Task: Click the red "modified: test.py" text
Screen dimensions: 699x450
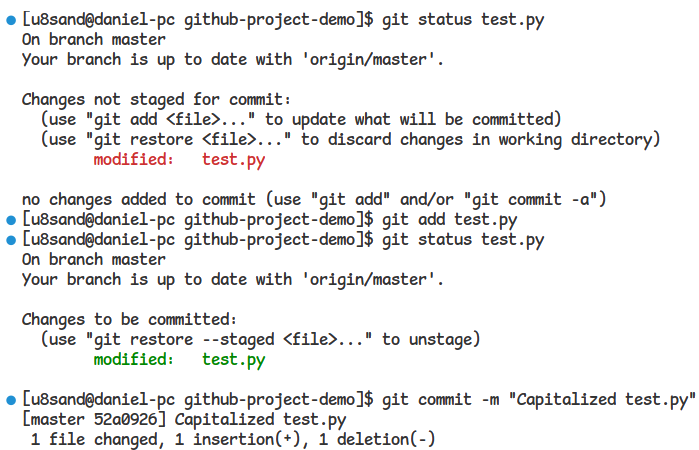Action: click(x=179, y=159)
